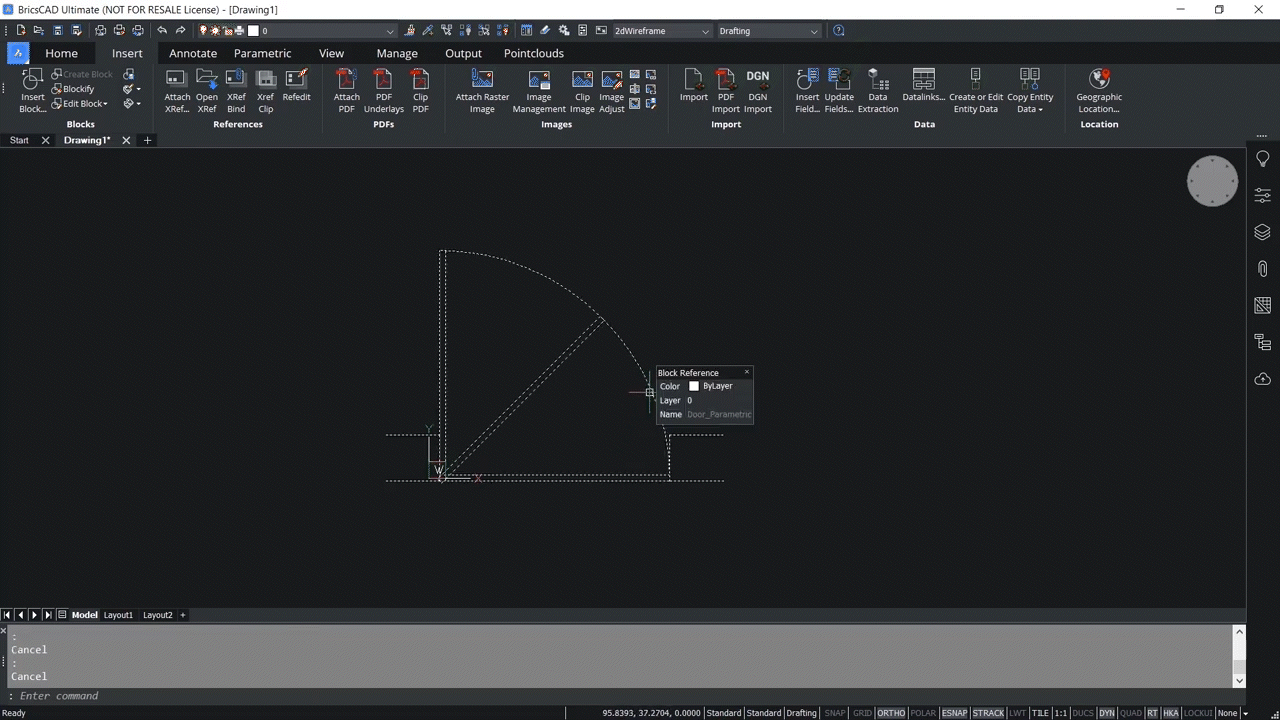This screenshot has height=720, width=1280.
Task: Open the cloud panel in sidebar
Action: pos(1262,379)
